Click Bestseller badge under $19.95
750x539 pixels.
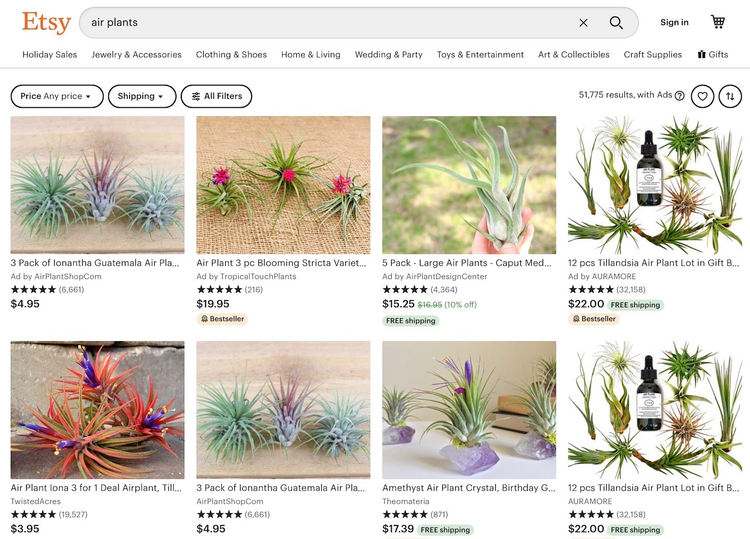222,319
